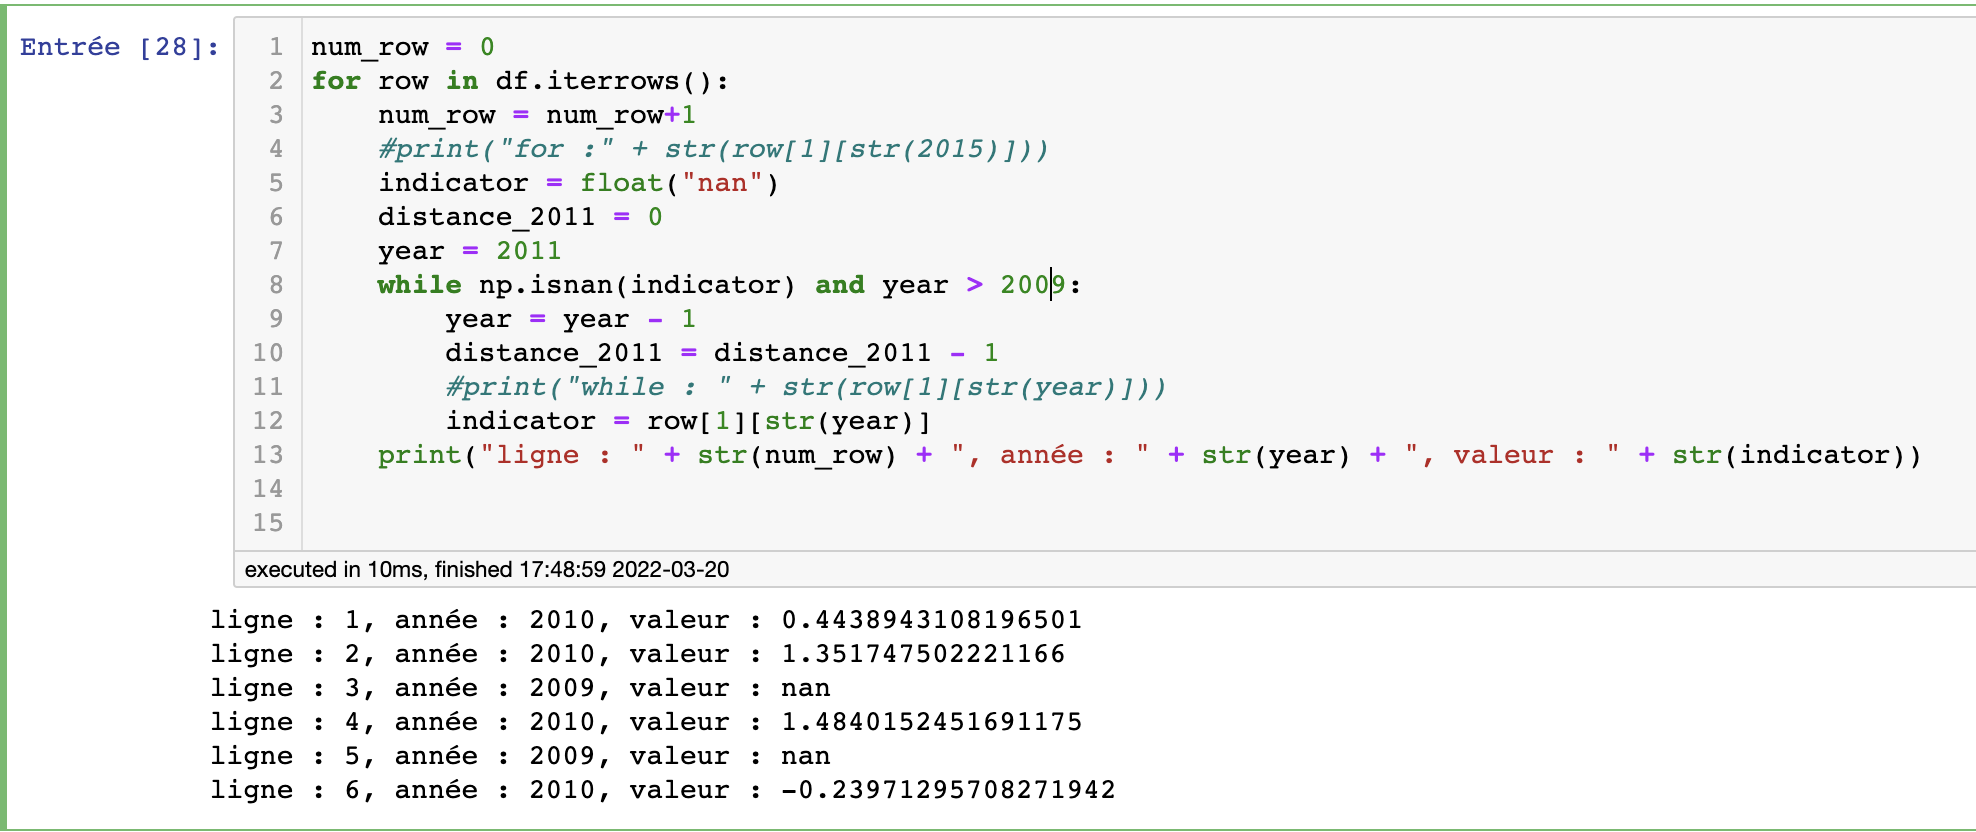1976x832 pixels.
Task: Click the 'indicator = float("nan")' line
Action: (578, 183)
